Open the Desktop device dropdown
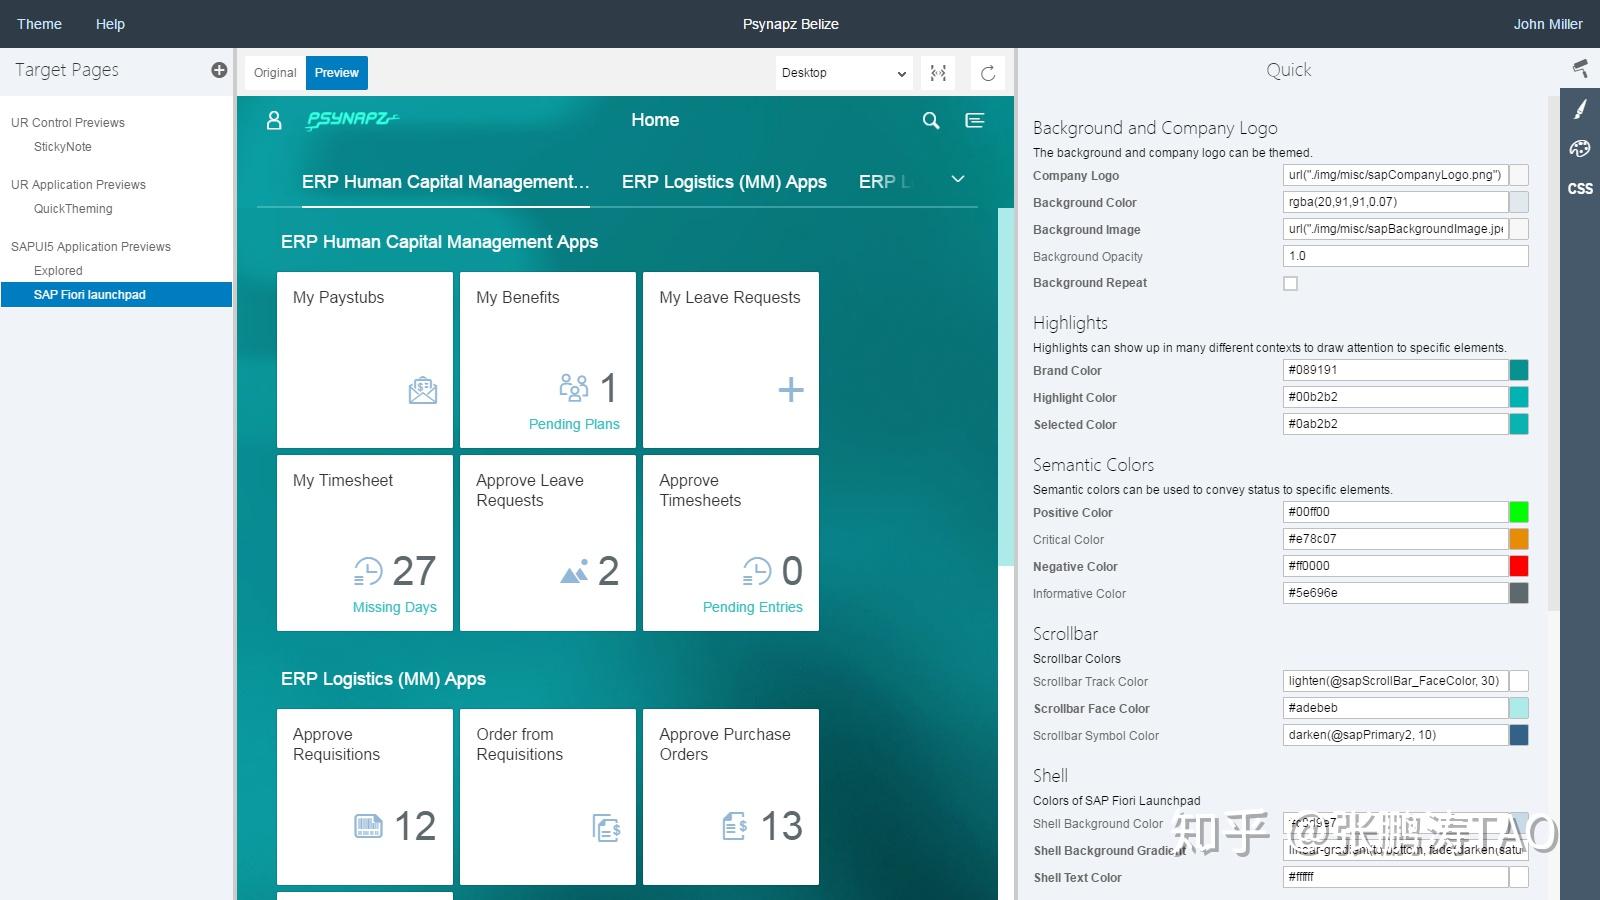The height and width of the screenshot is (900, 1600). pos(844,73)
